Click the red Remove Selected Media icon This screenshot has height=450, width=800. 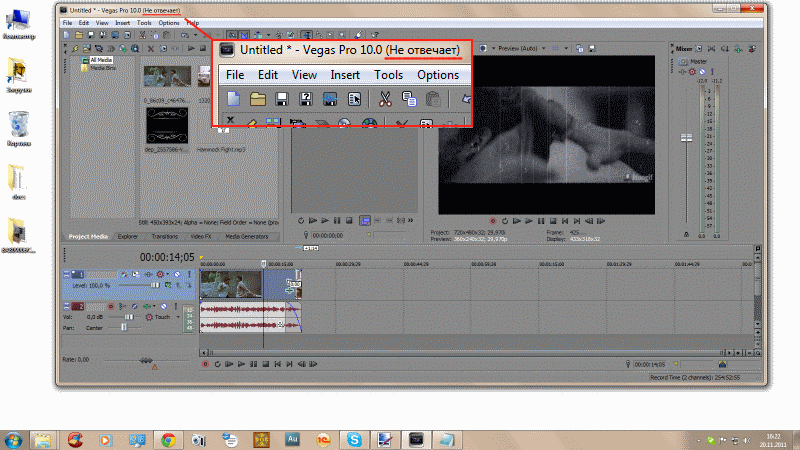(x=151, y=48)
